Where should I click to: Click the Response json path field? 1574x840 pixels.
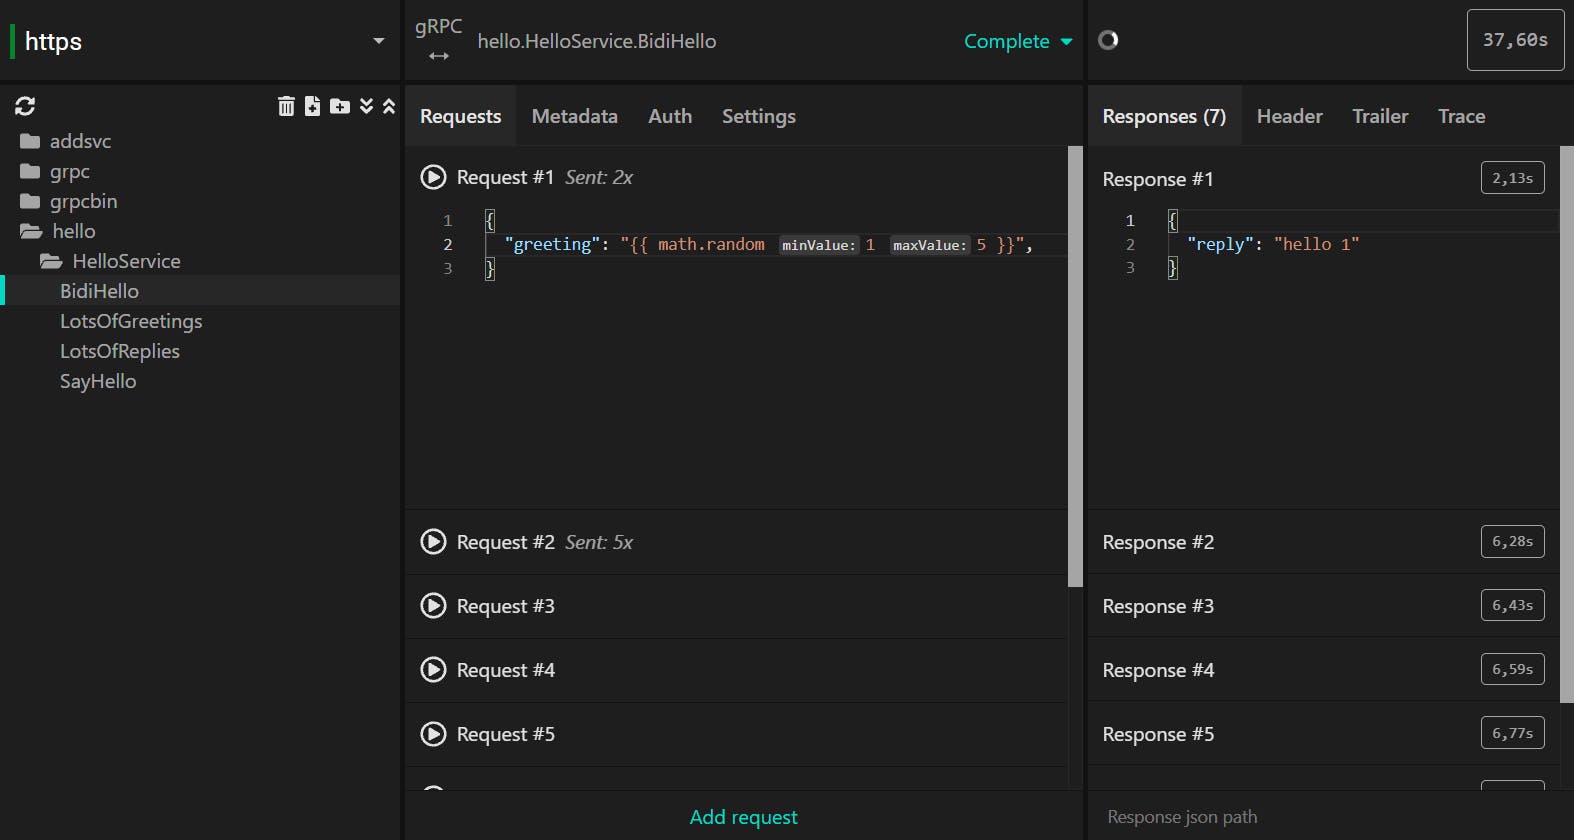pyautogui.click(x=1330, y=817)
